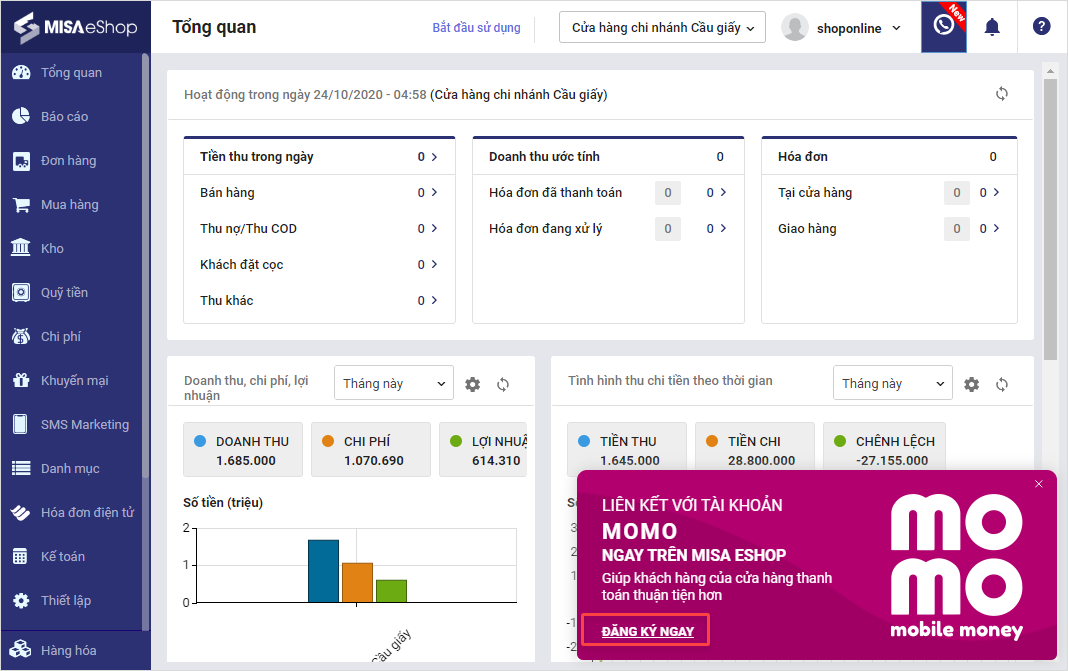Click the notification bell icon
This screenshot has width=1068, height=671.
pos(992,27)
